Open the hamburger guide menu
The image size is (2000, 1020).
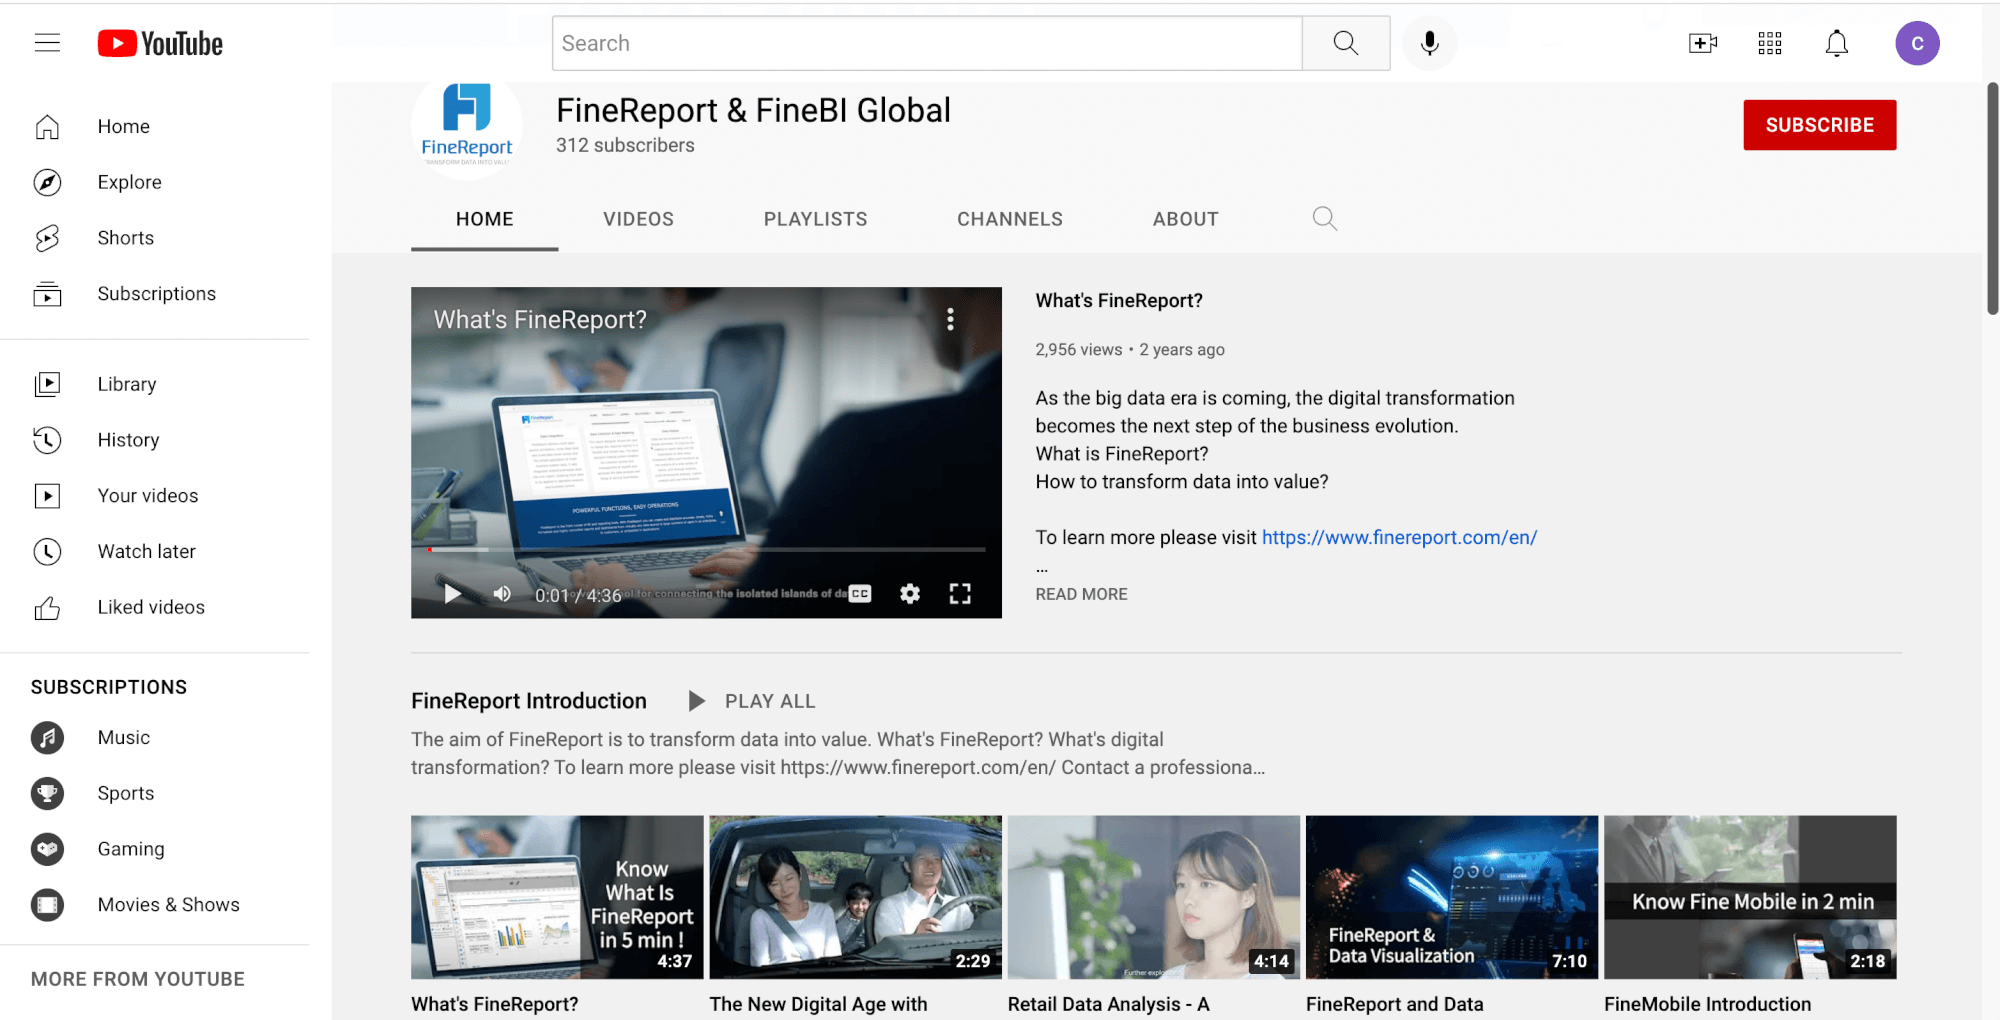pyautogui.click(x=47, y=43)
